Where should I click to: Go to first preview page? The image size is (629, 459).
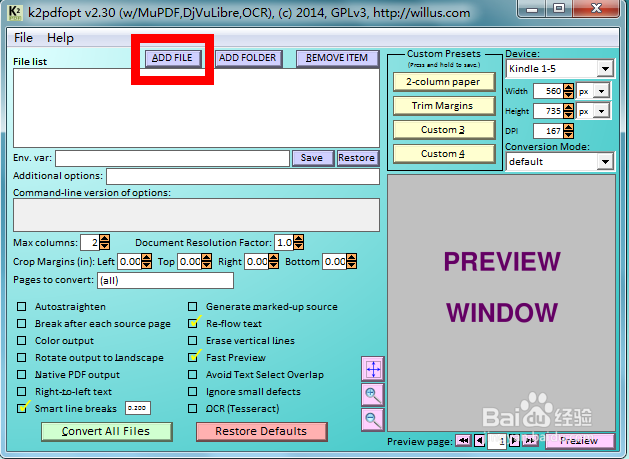point(463,441)
